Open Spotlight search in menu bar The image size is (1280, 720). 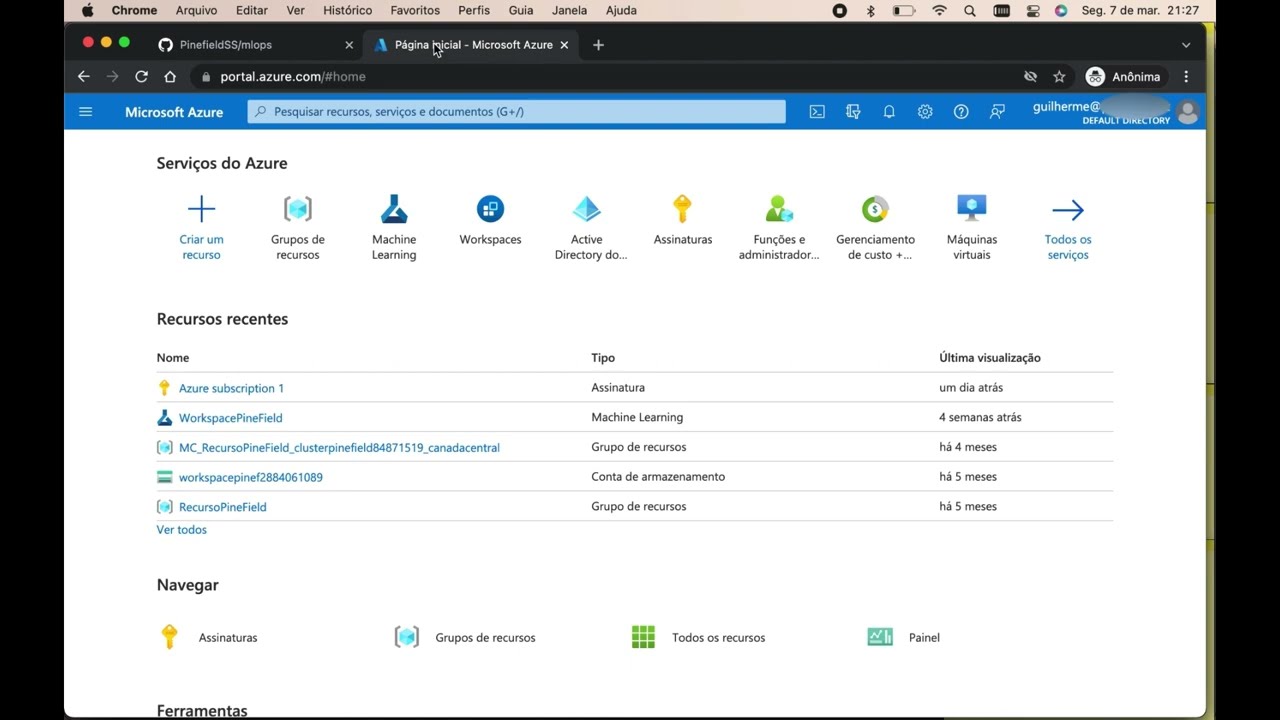pos(970,10)
